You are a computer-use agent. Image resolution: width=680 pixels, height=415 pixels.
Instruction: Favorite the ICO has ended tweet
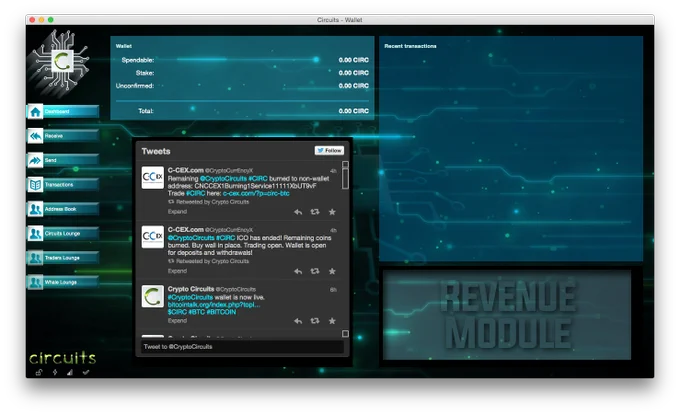[332, 271]
